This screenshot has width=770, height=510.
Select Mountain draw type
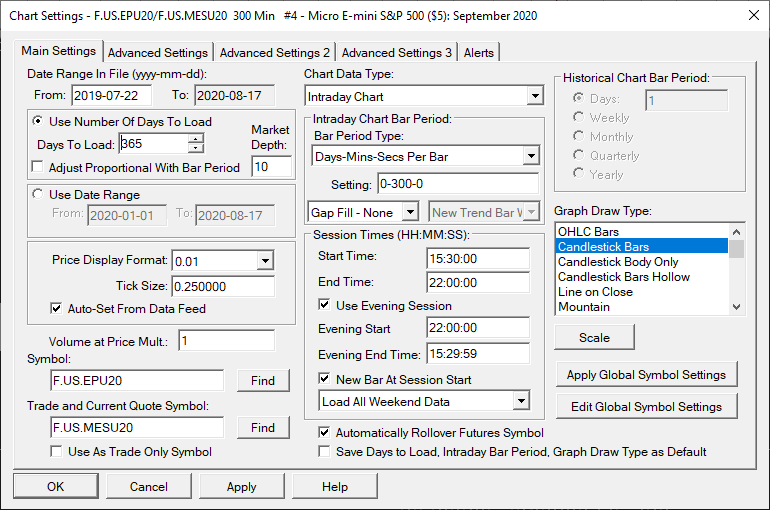point(642,307)
